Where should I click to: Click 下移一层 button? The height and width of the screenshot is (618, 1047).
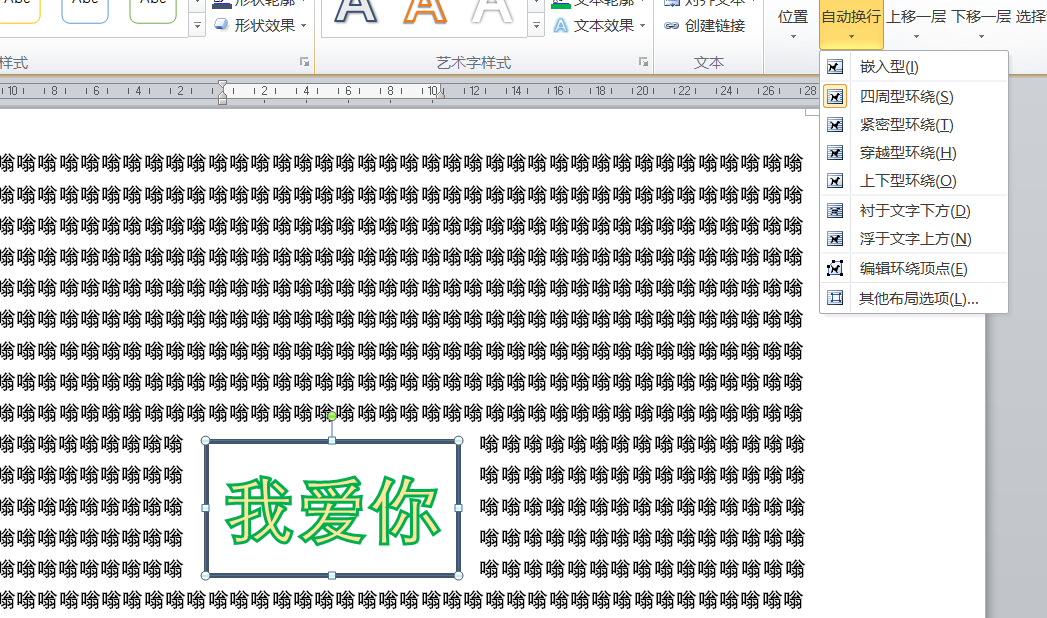point(980,24)
